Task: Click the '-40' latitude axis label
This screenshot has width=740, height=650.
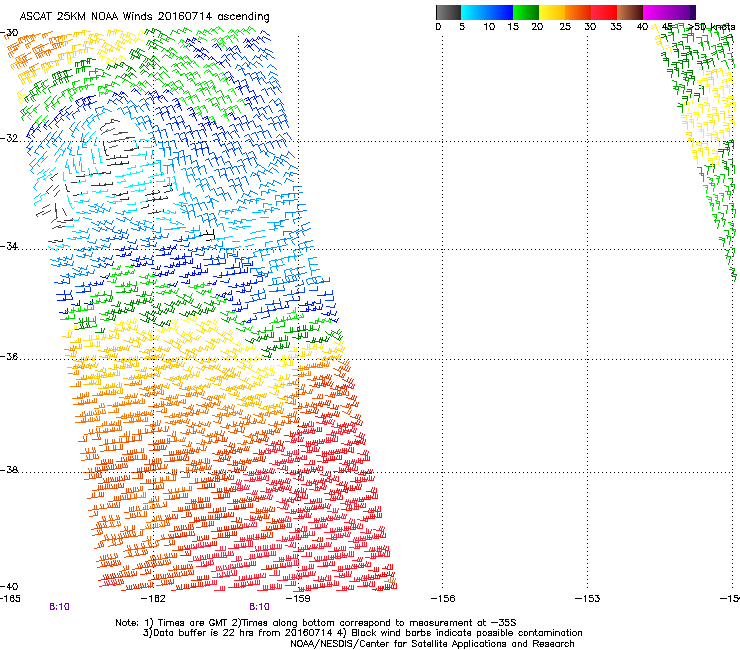Action: pos(9,586)
